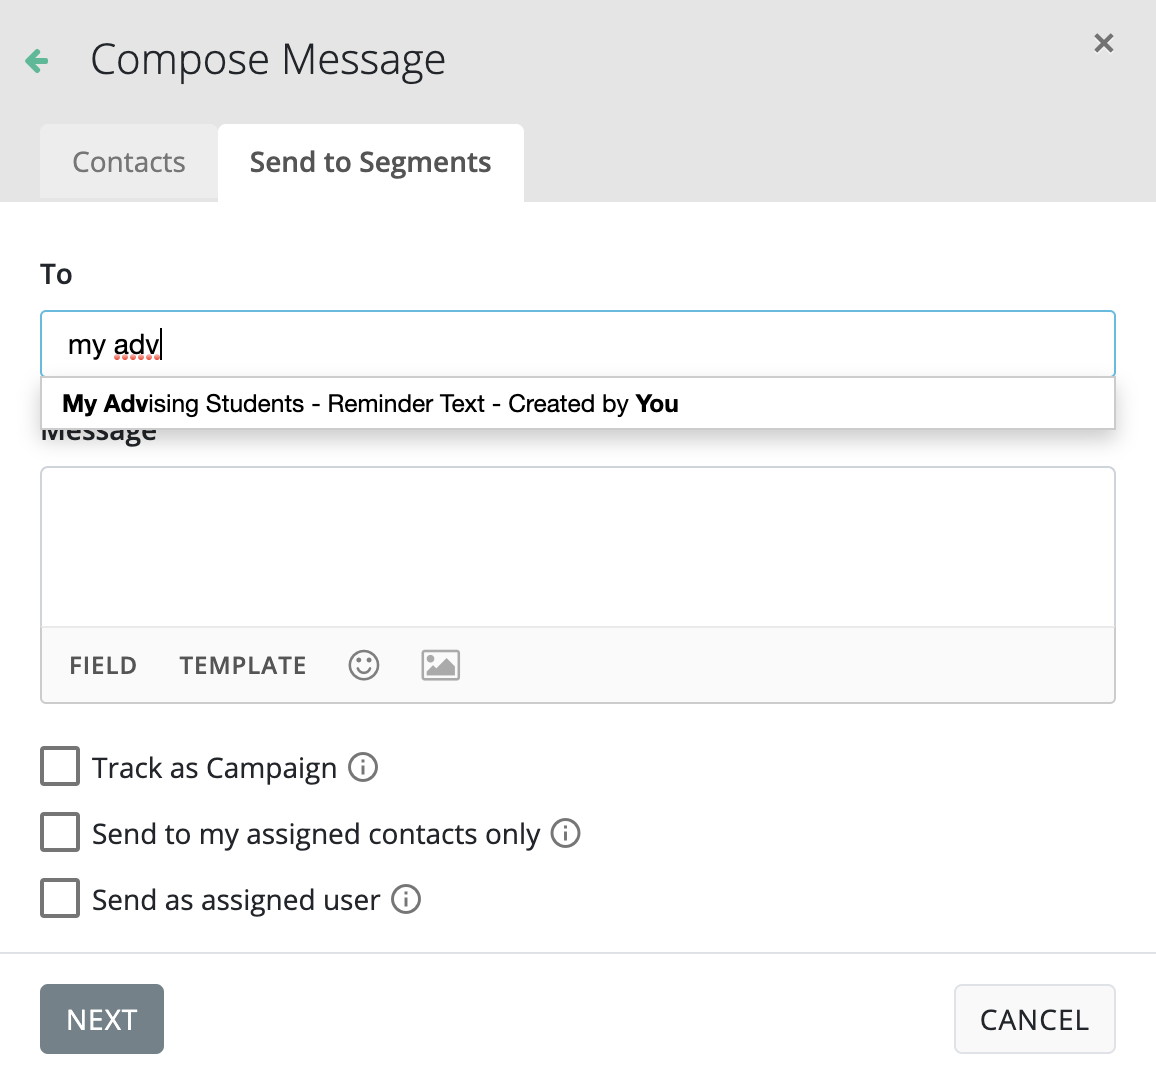Click the Compose Message heading

pos(268,60)
